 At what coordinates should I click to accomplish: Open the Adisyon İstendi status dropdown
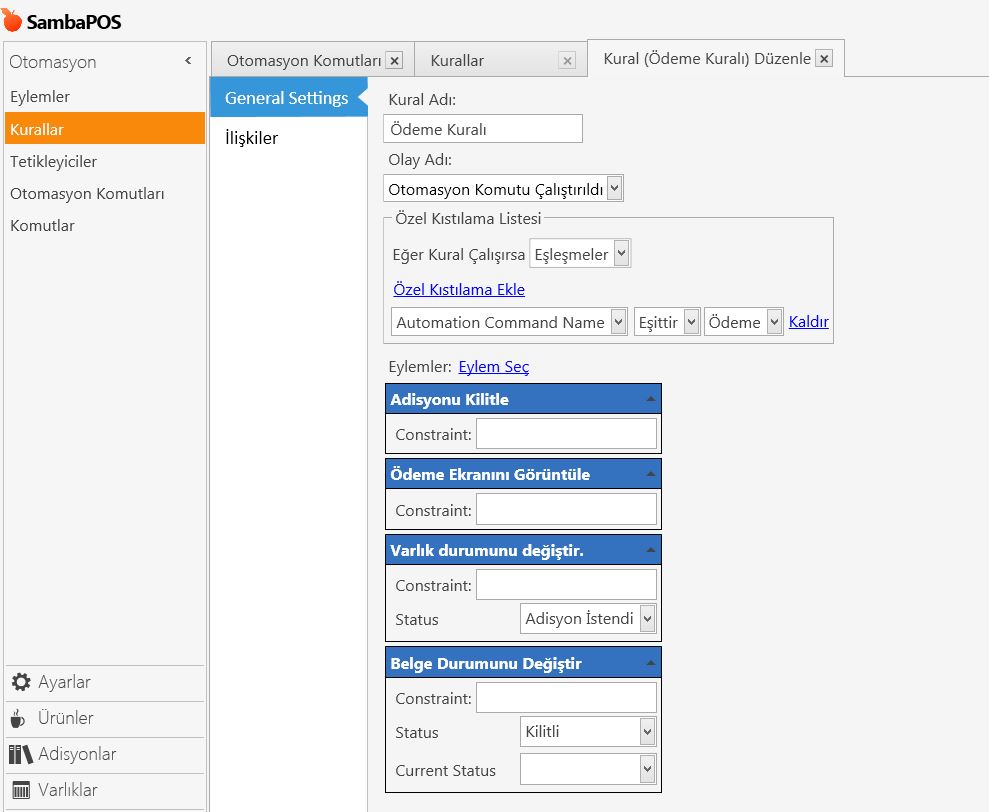pyautogui.click(x=647, y=619)
